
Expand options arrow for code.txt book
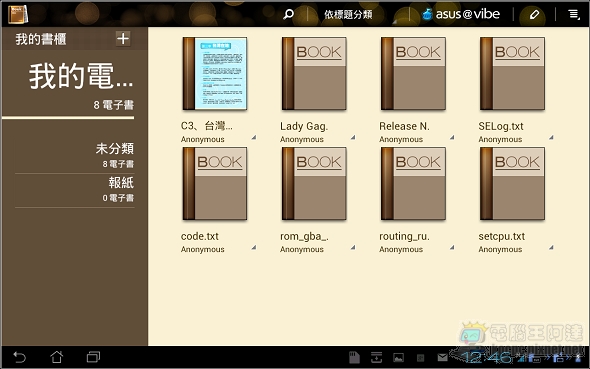[x=254, y=248]
